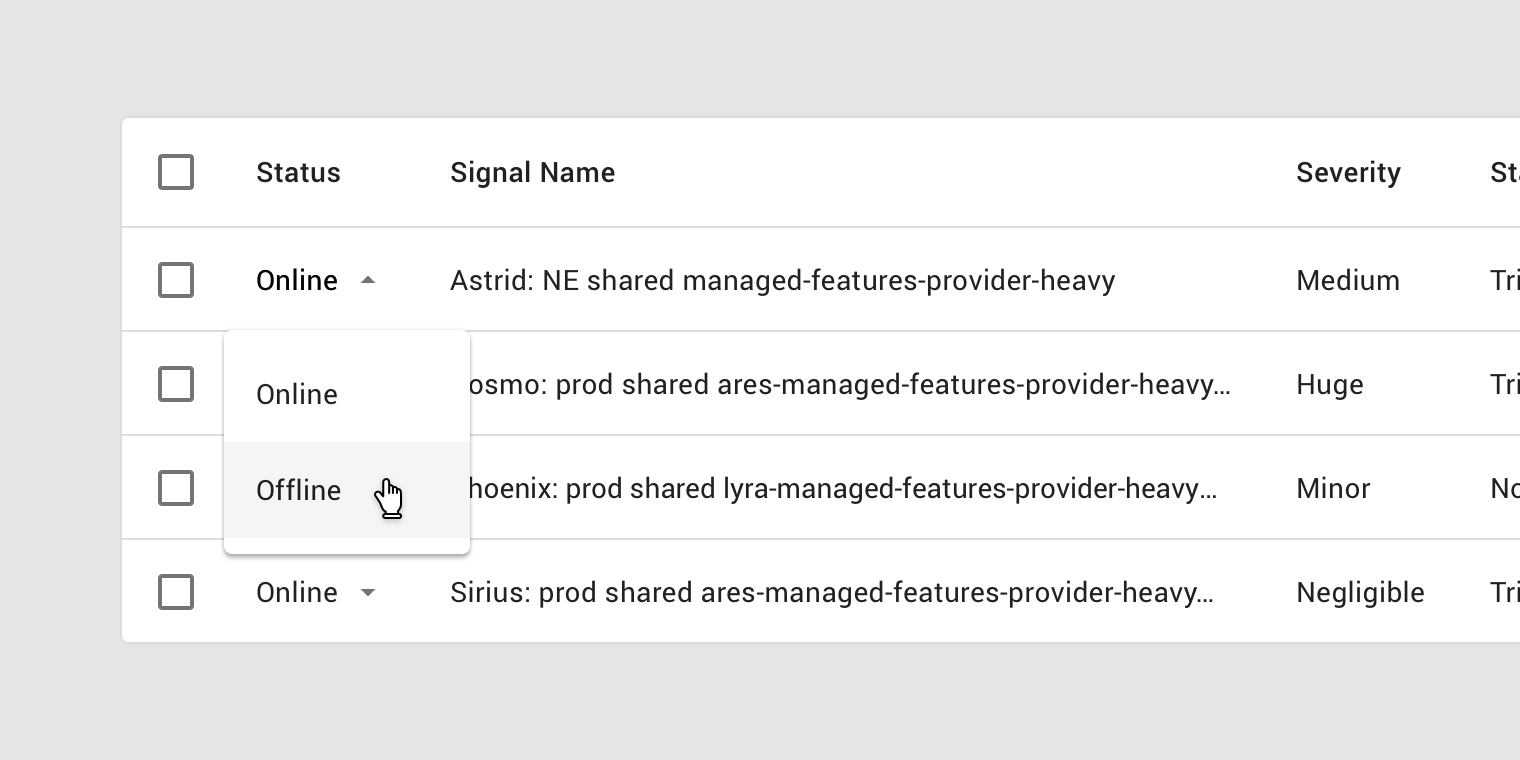
Task: Click the Phoenix prod shared lyra signal name
Action: tap(843, 489)
